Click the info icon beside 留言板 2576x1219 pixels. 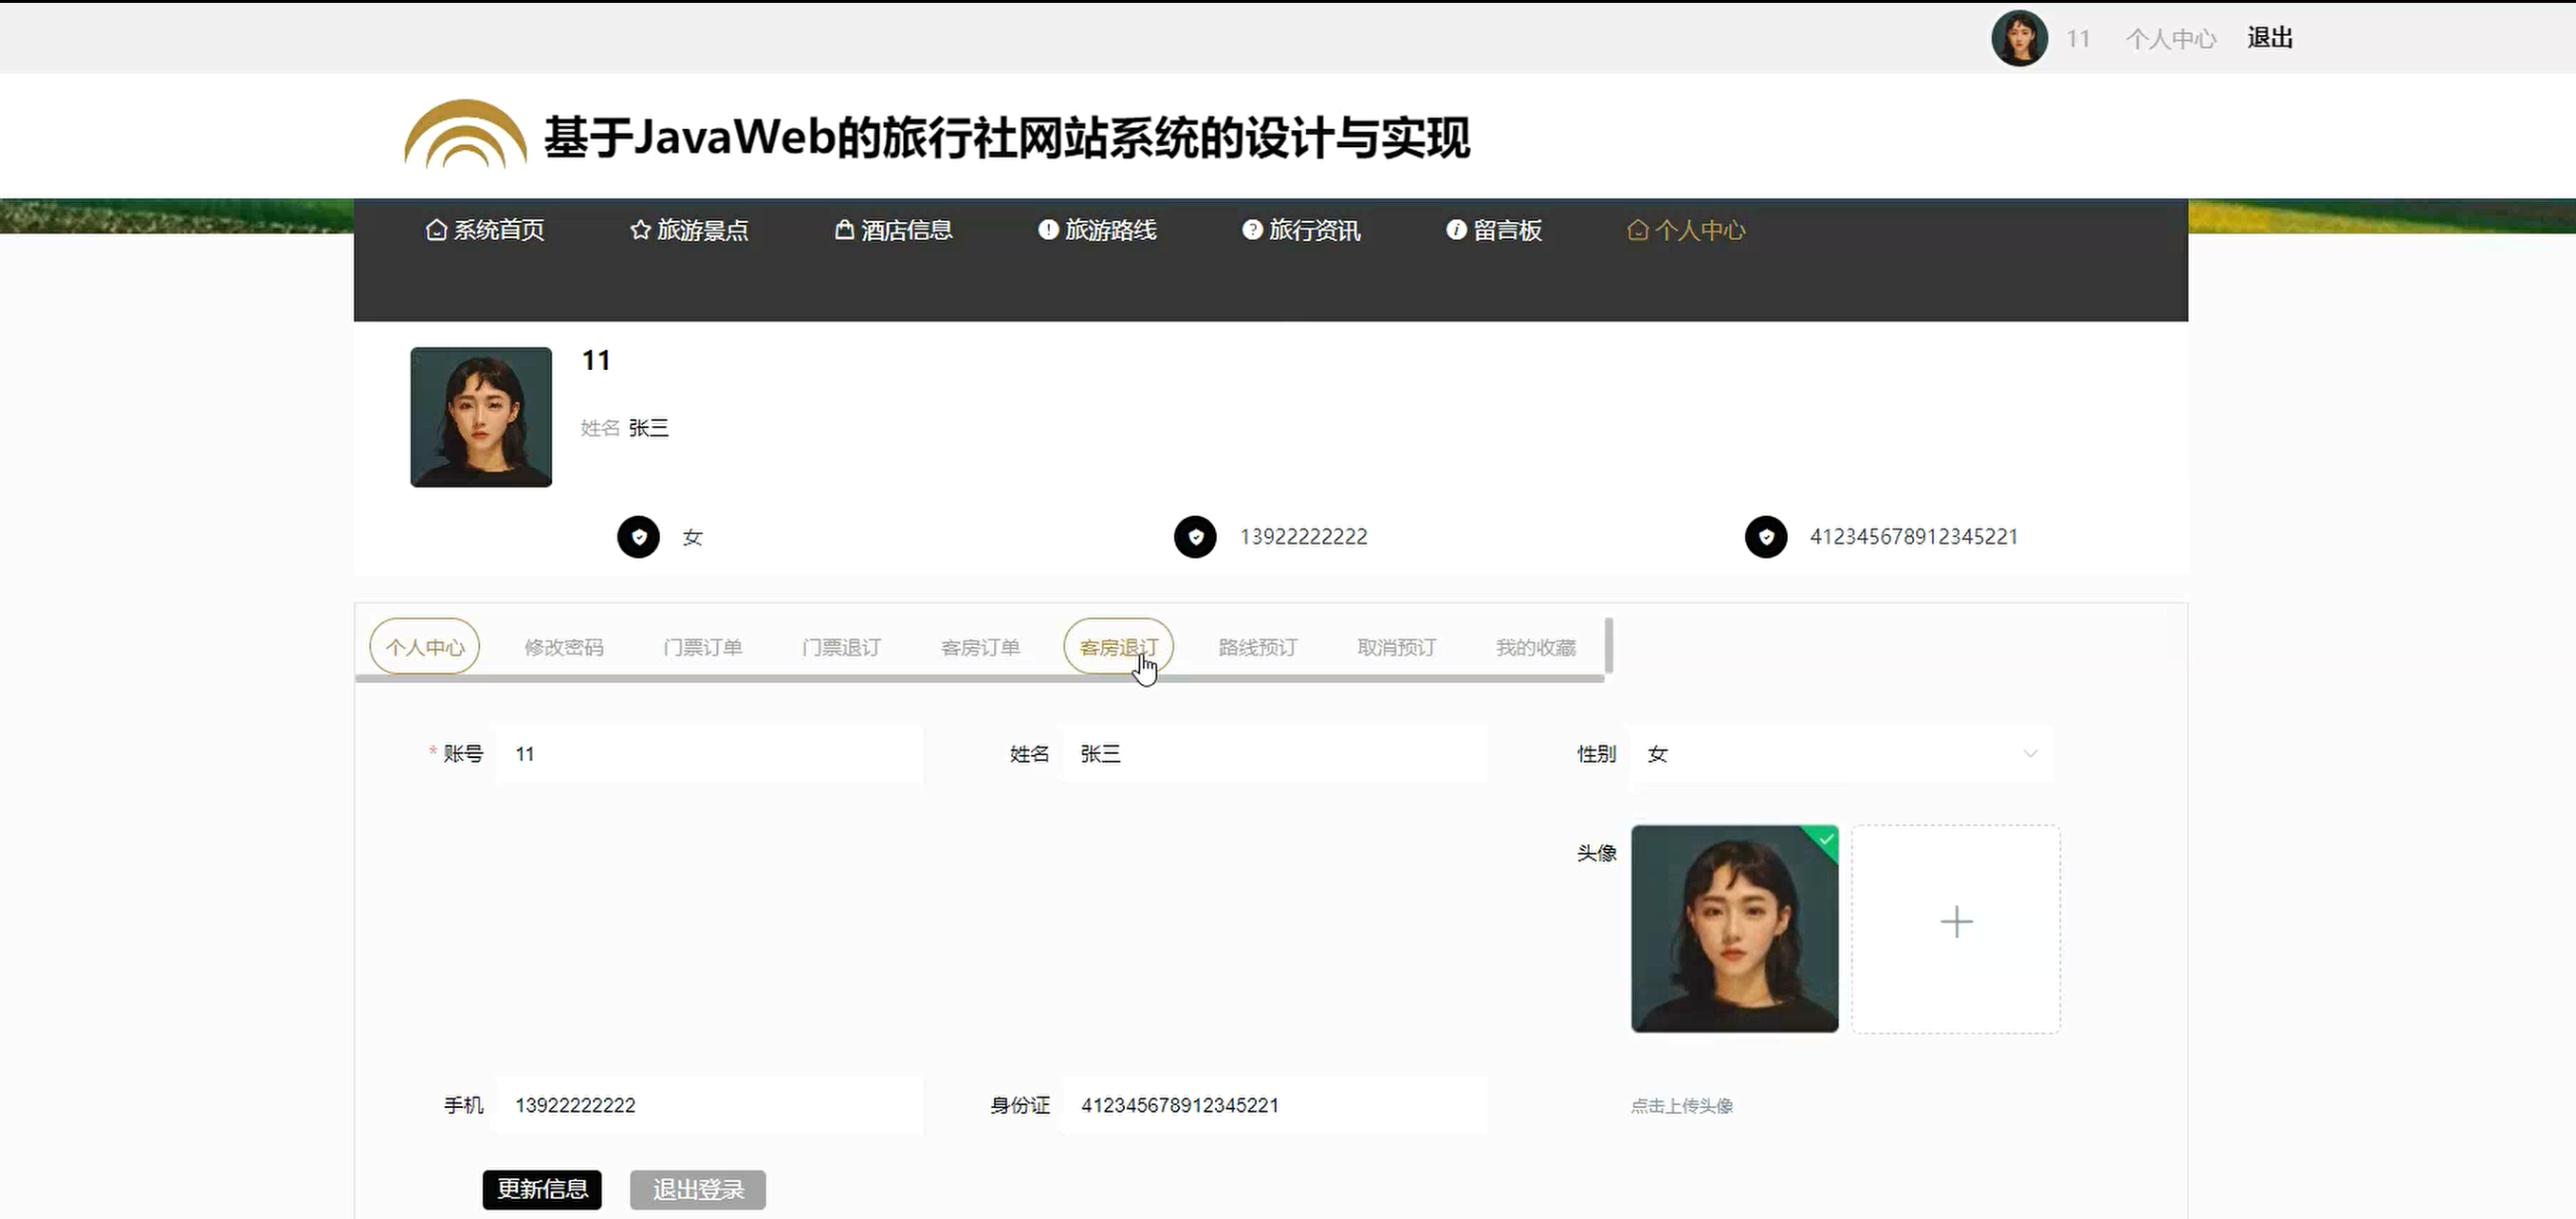point(1456,230)
